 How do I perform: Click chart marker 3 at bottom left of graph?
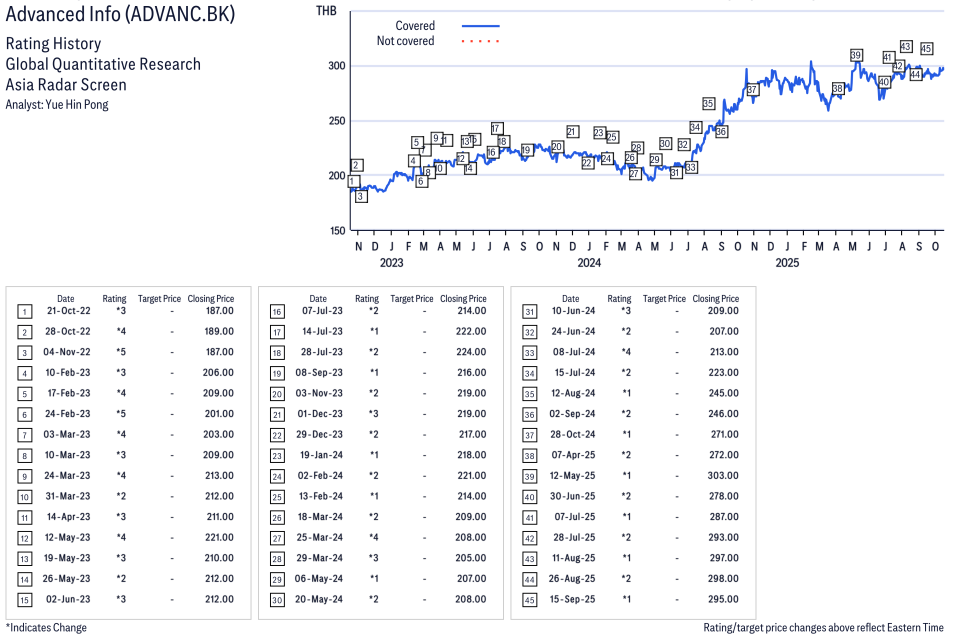point(361,196)
